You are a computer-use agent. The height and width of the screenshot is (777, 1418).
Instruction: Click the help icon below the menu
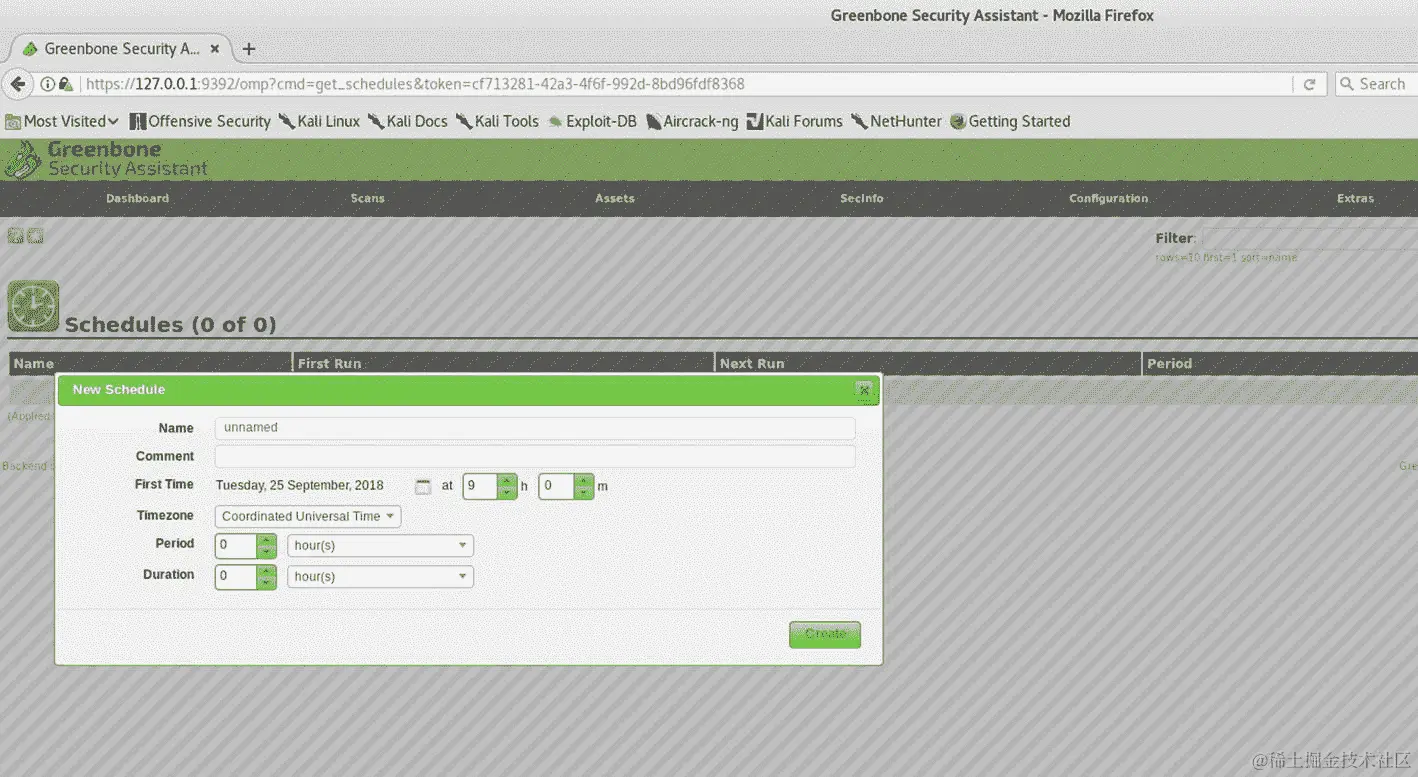click(x=15, y=236)
